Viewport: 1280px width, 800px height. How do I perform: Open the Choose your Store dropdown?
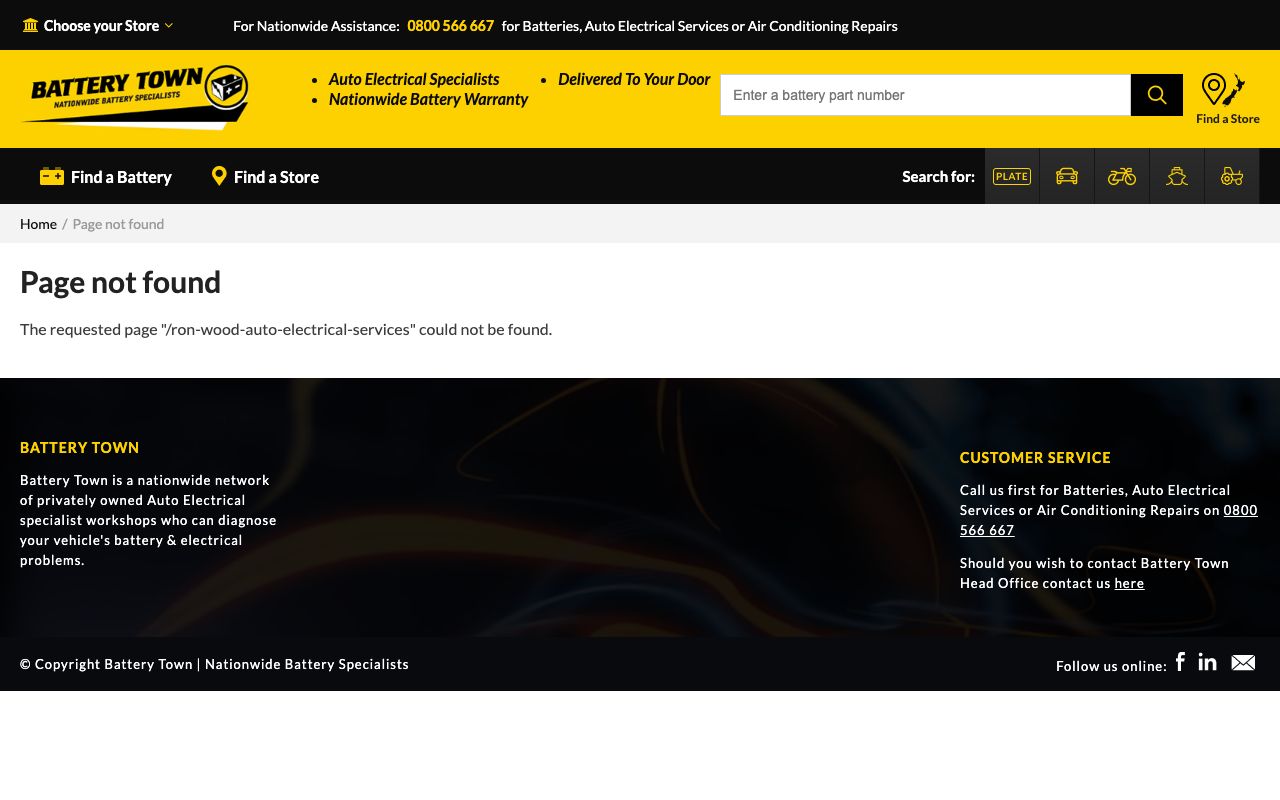tap(98, 26)
